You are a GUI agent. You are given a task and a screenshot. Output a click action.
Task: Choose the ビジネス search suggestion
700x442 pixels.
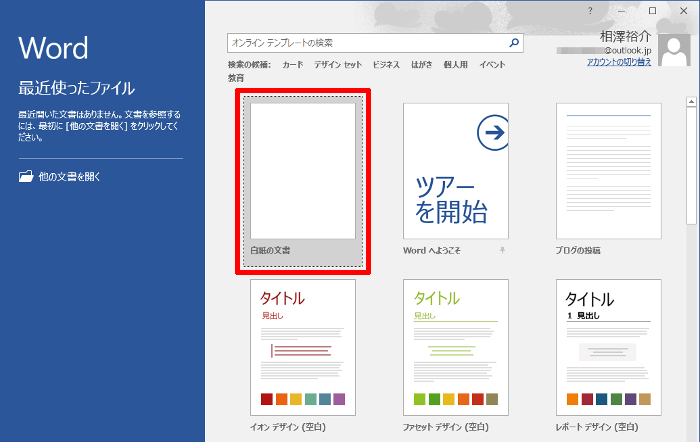tap(386, 65)
